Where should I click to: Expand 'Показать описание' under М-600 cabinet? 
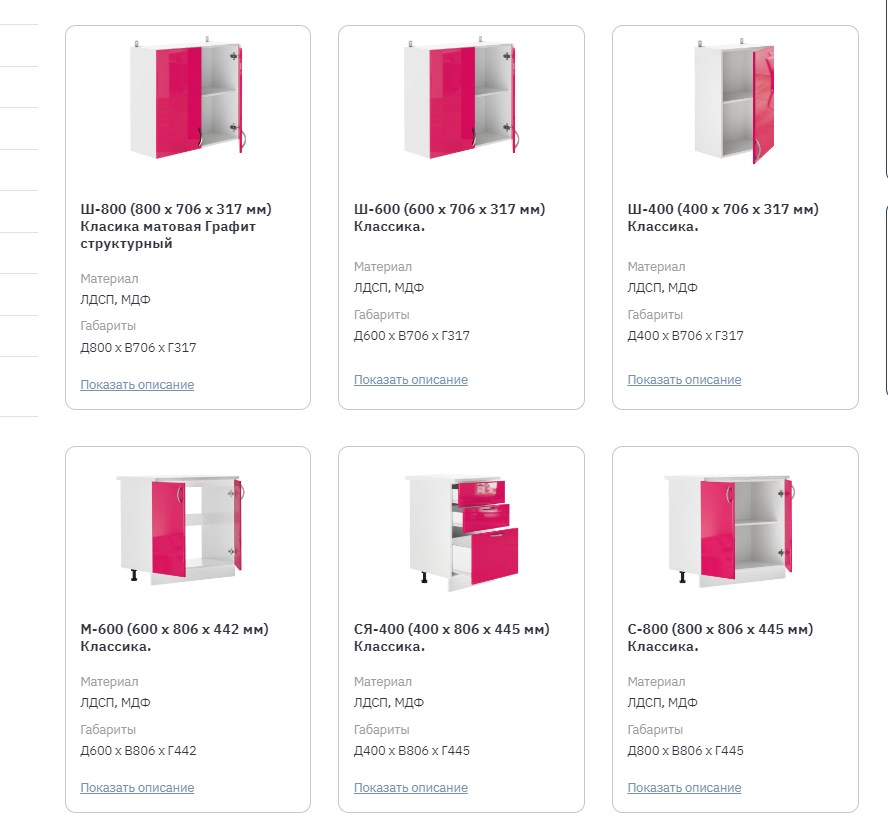137,788
